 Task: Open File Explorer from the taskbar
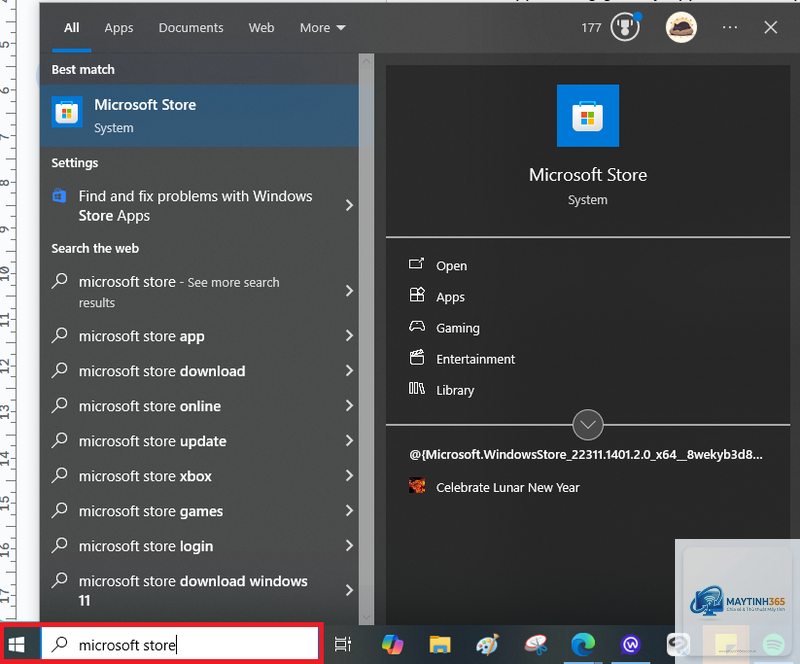[440, 645]
